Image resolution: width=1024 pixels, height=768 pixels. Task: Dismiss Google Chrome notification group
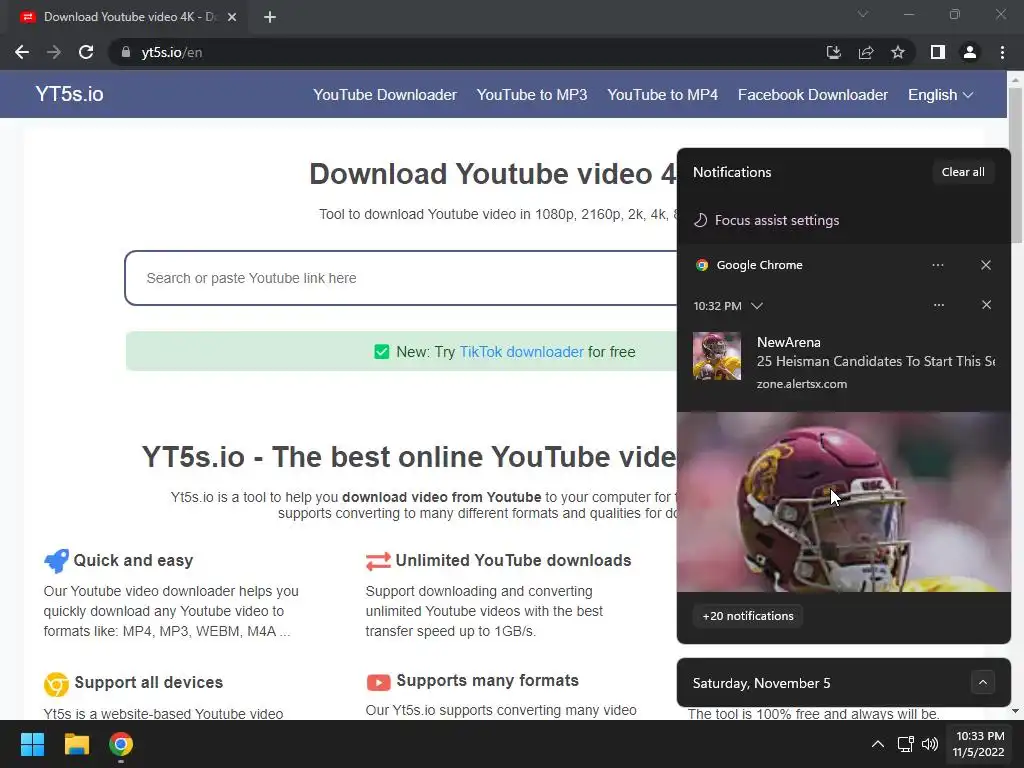986,265
